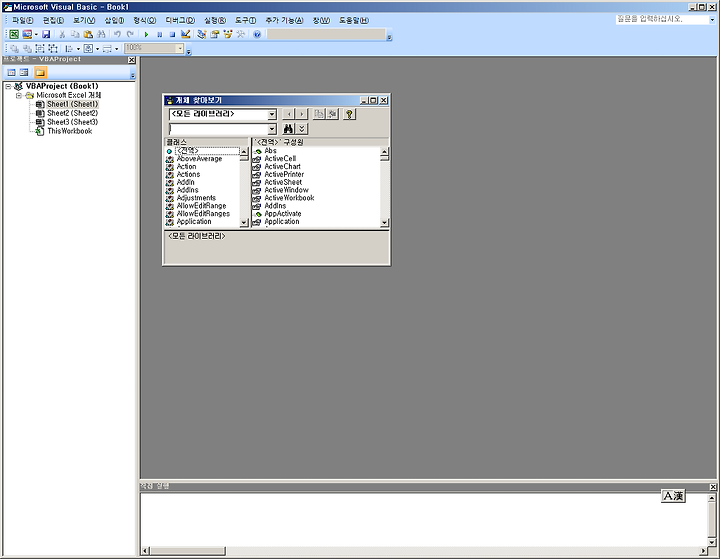
Task: Click the Redo arrow icon
Action: (130, 34)
